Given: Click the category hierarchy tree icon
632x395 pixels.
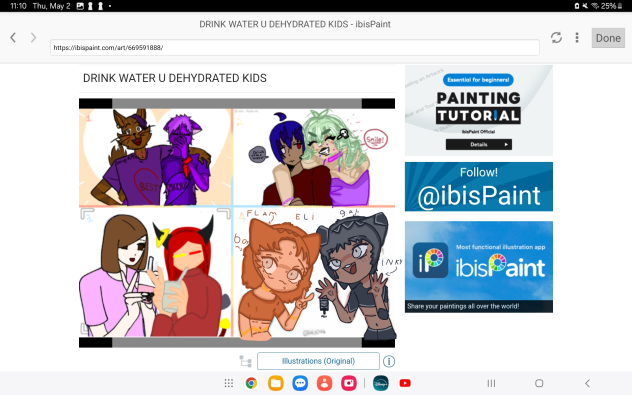Looking at the screenshot, I should [x=245, y=361].
